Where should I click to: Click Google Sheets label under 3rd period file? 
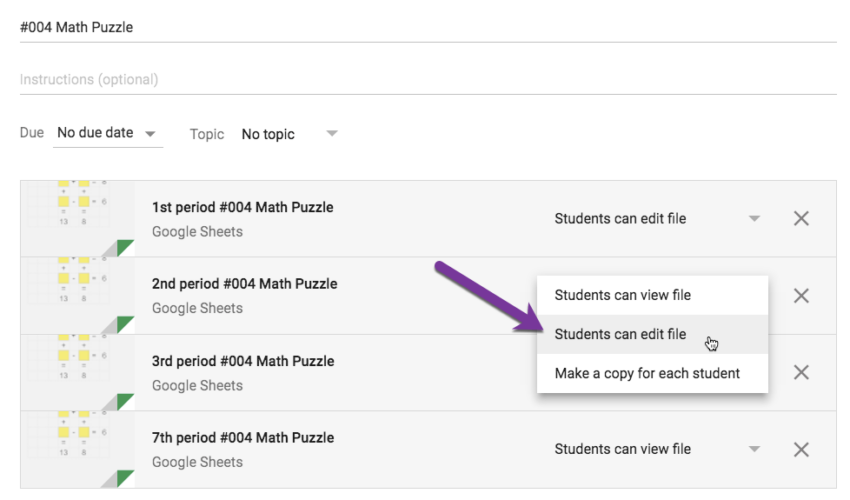point(197,386)
